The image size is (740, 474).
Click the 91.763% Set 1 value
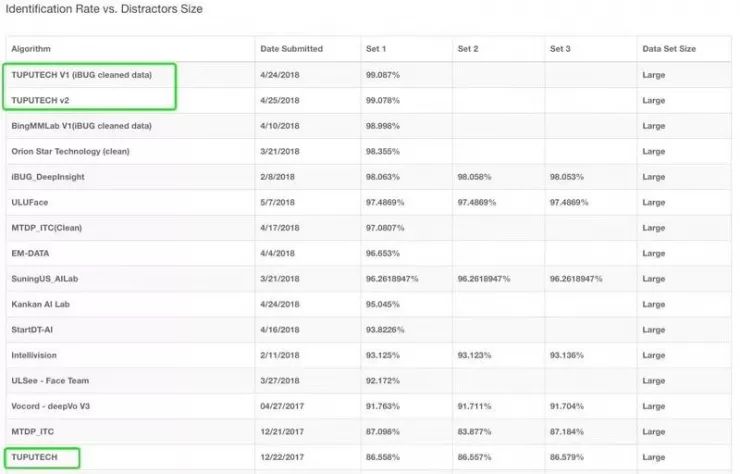tap(383, 406)
